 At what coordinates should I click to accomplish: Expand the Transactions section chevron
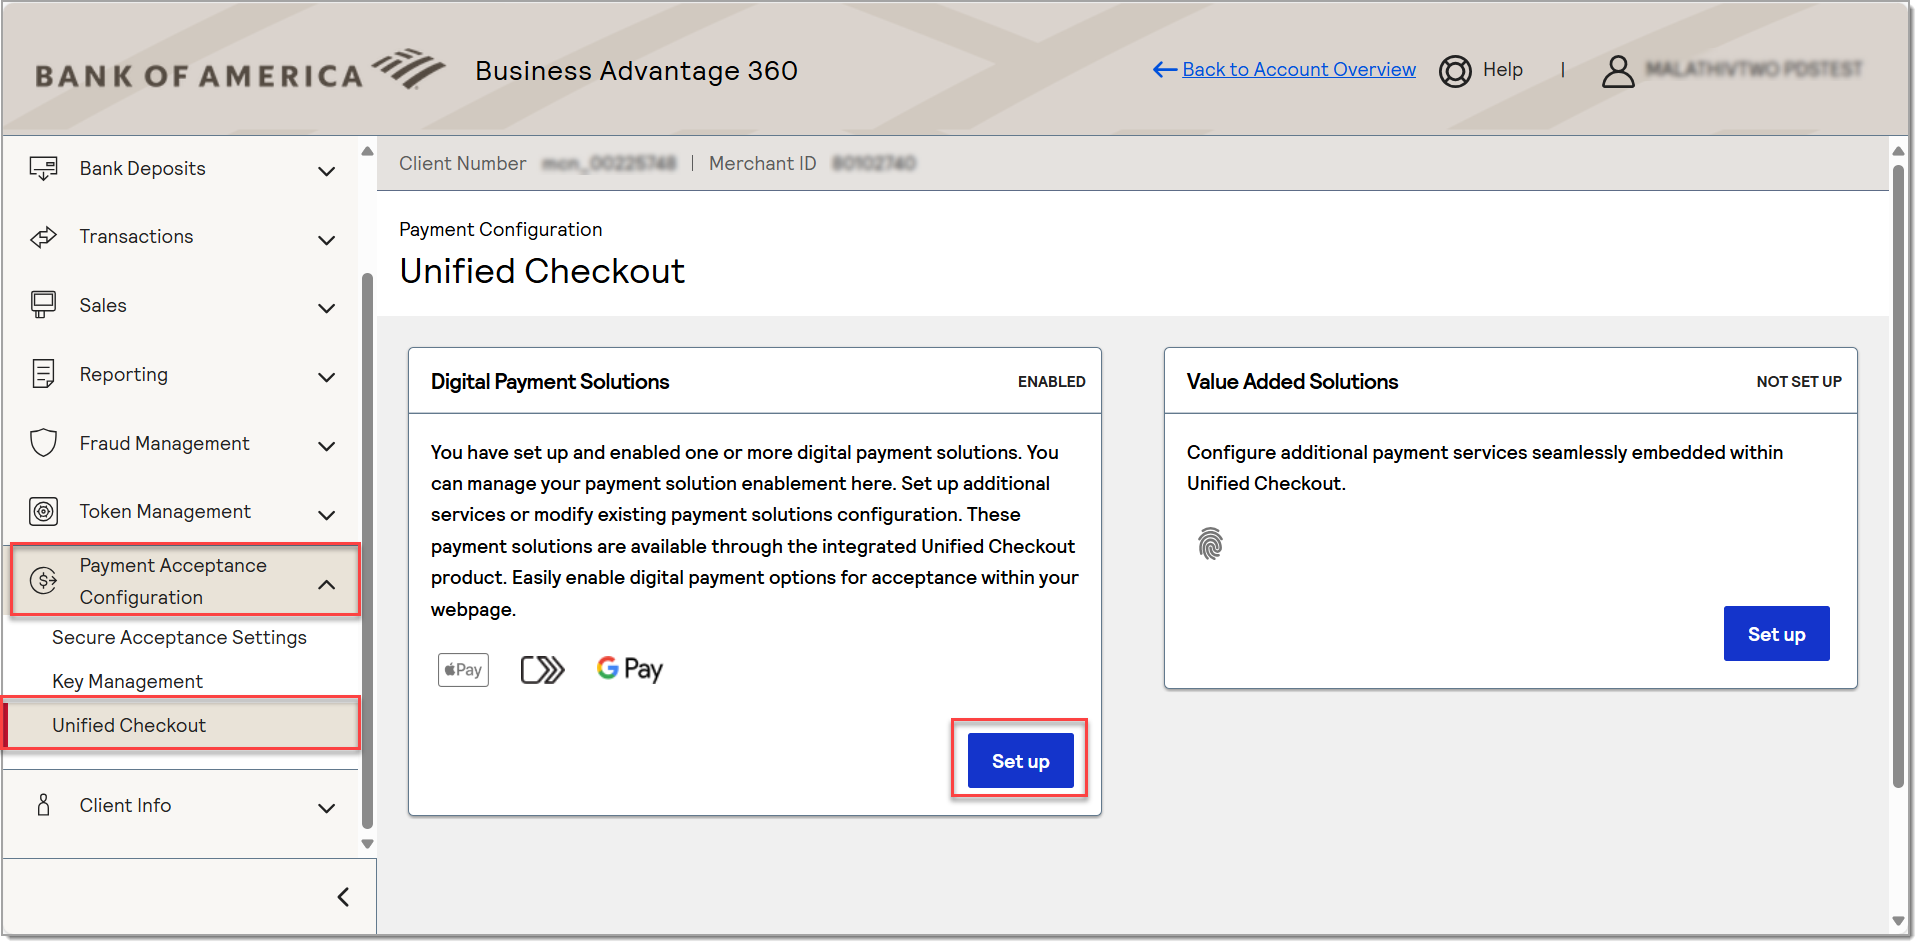pyautogui.click(x=326, y=240)
